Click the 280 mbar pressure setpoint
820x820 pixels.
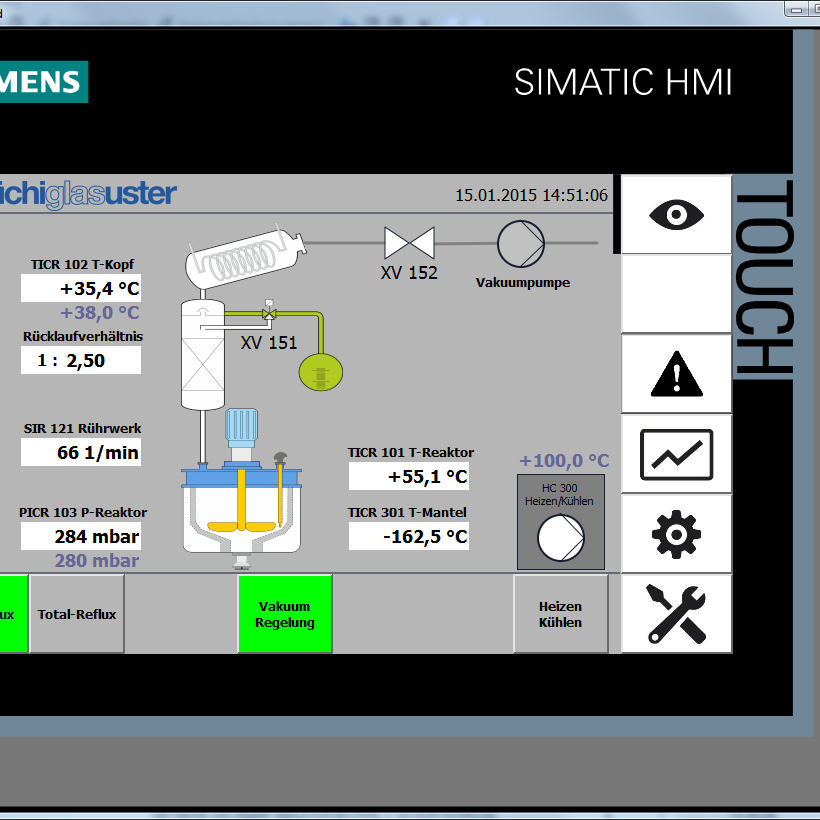coord(97,561)
